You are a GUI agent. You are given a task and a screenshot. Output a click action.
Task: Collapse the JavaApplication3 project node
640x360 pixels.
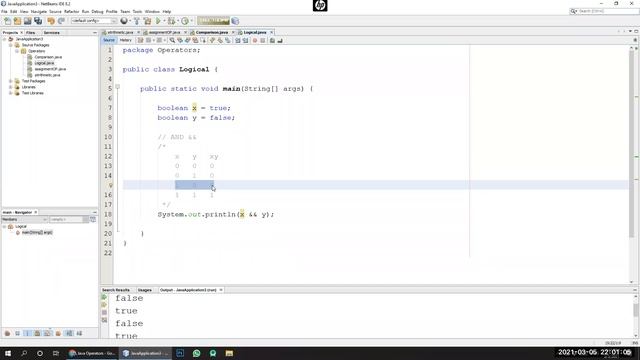[4, 39]
